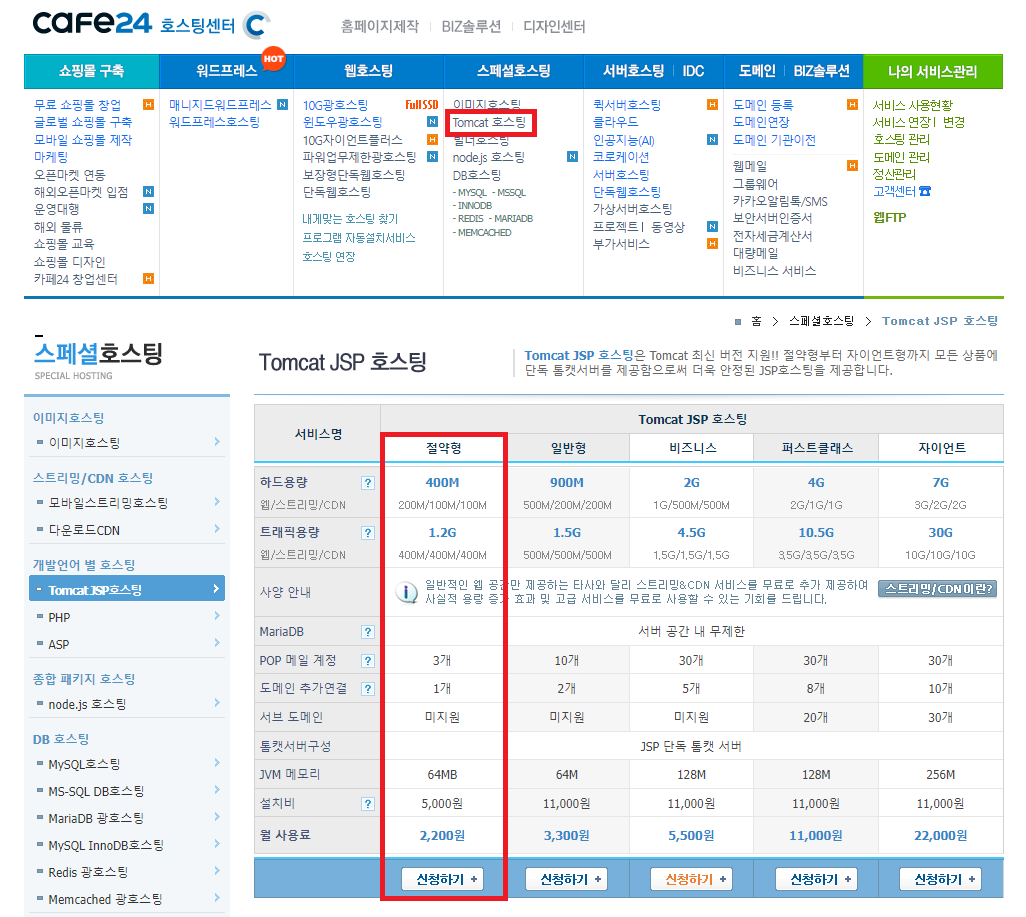Image resolution: width=1026 pixels, height=917 pixels.
Task: Click 신청하기 button for 절약형 plan
Action: [442, 879]
